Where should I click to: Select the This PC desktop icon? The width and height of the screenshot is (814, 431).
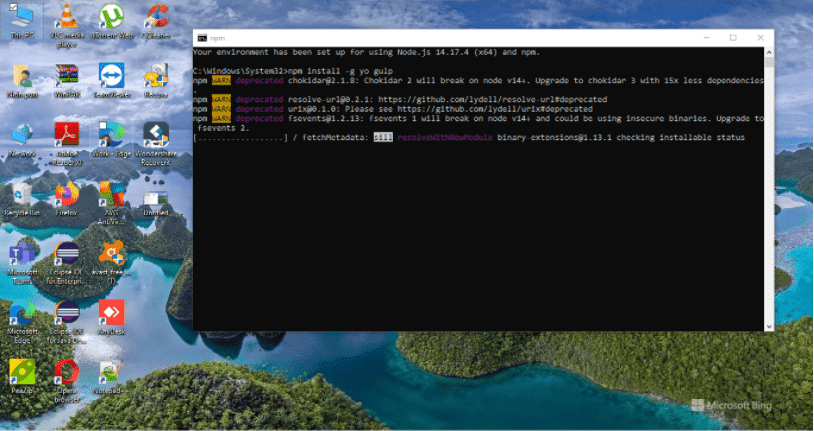pos(22,17)
